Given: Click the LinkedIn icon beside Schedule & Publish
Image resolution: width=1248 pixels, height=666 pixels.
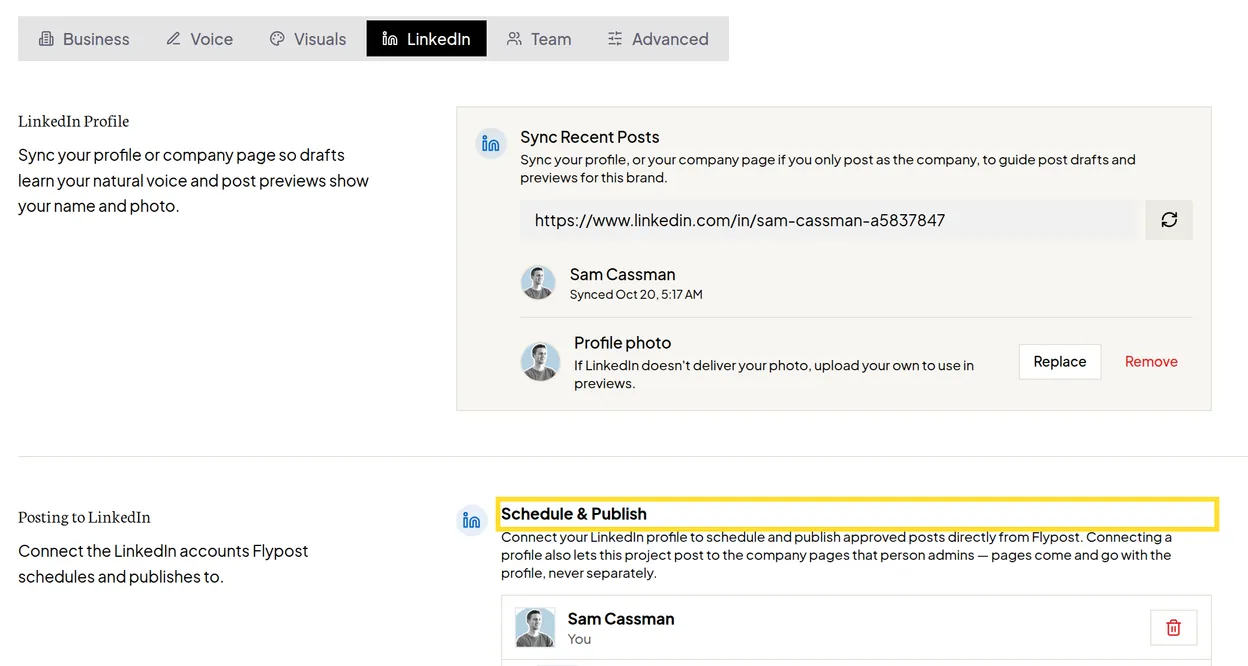Looking at the screenshot, I should point(472,521).
